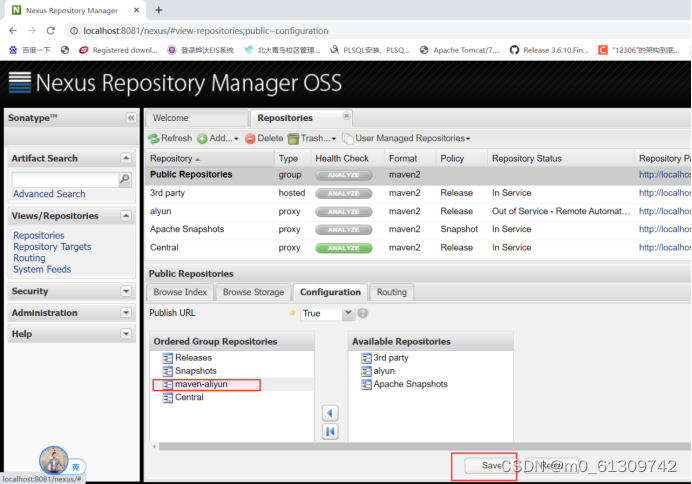Click Analyze button for Apache Snapshots row
The width and height of the screenshot is (692, 484).
(343, 230)
